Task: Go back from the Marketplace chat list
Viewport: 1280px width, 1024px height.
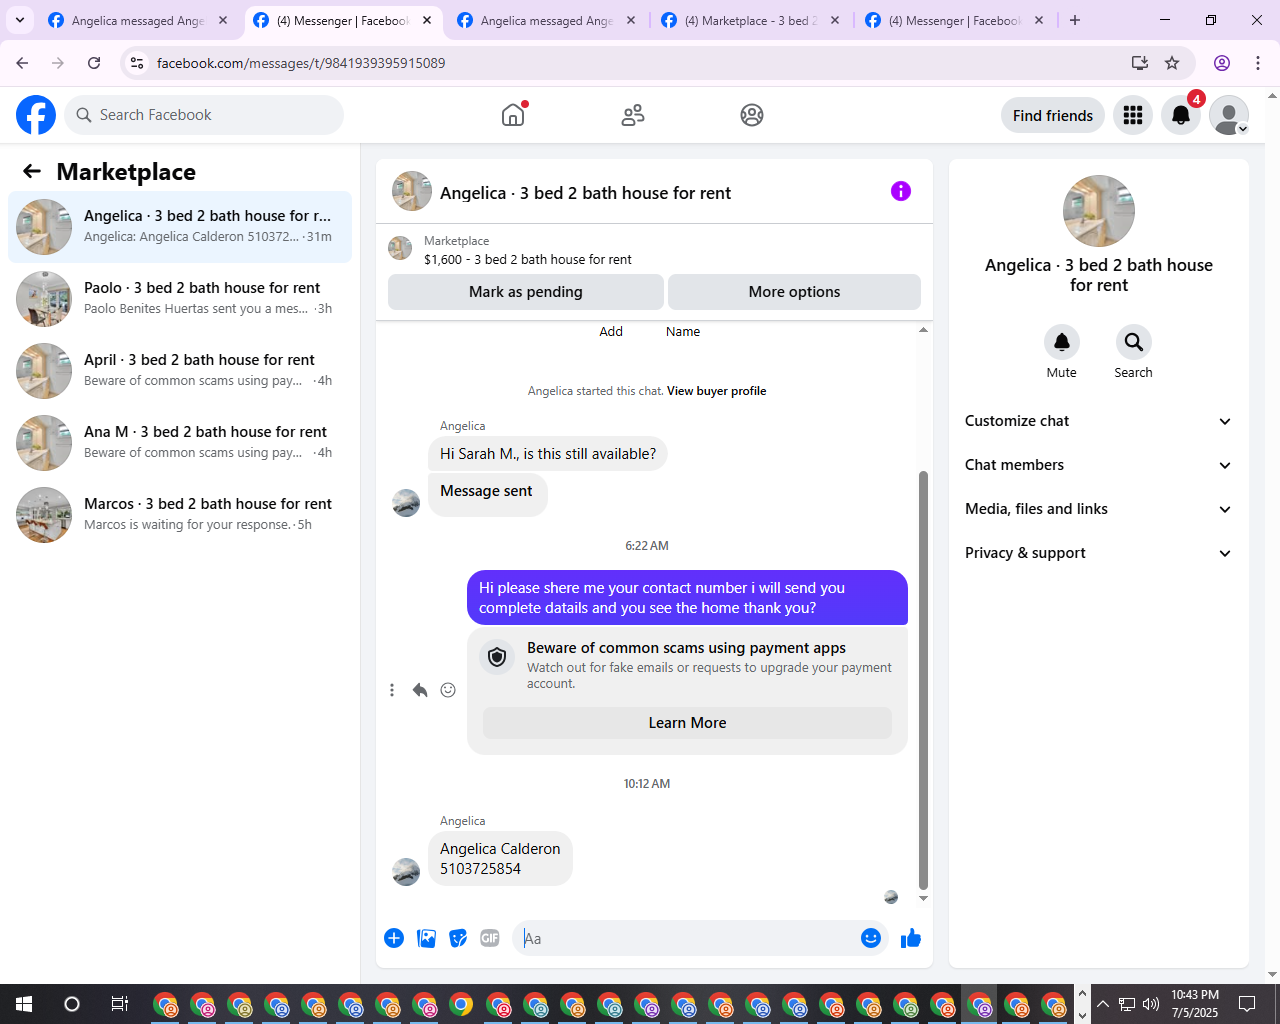Action: click(x=32, y=172)
